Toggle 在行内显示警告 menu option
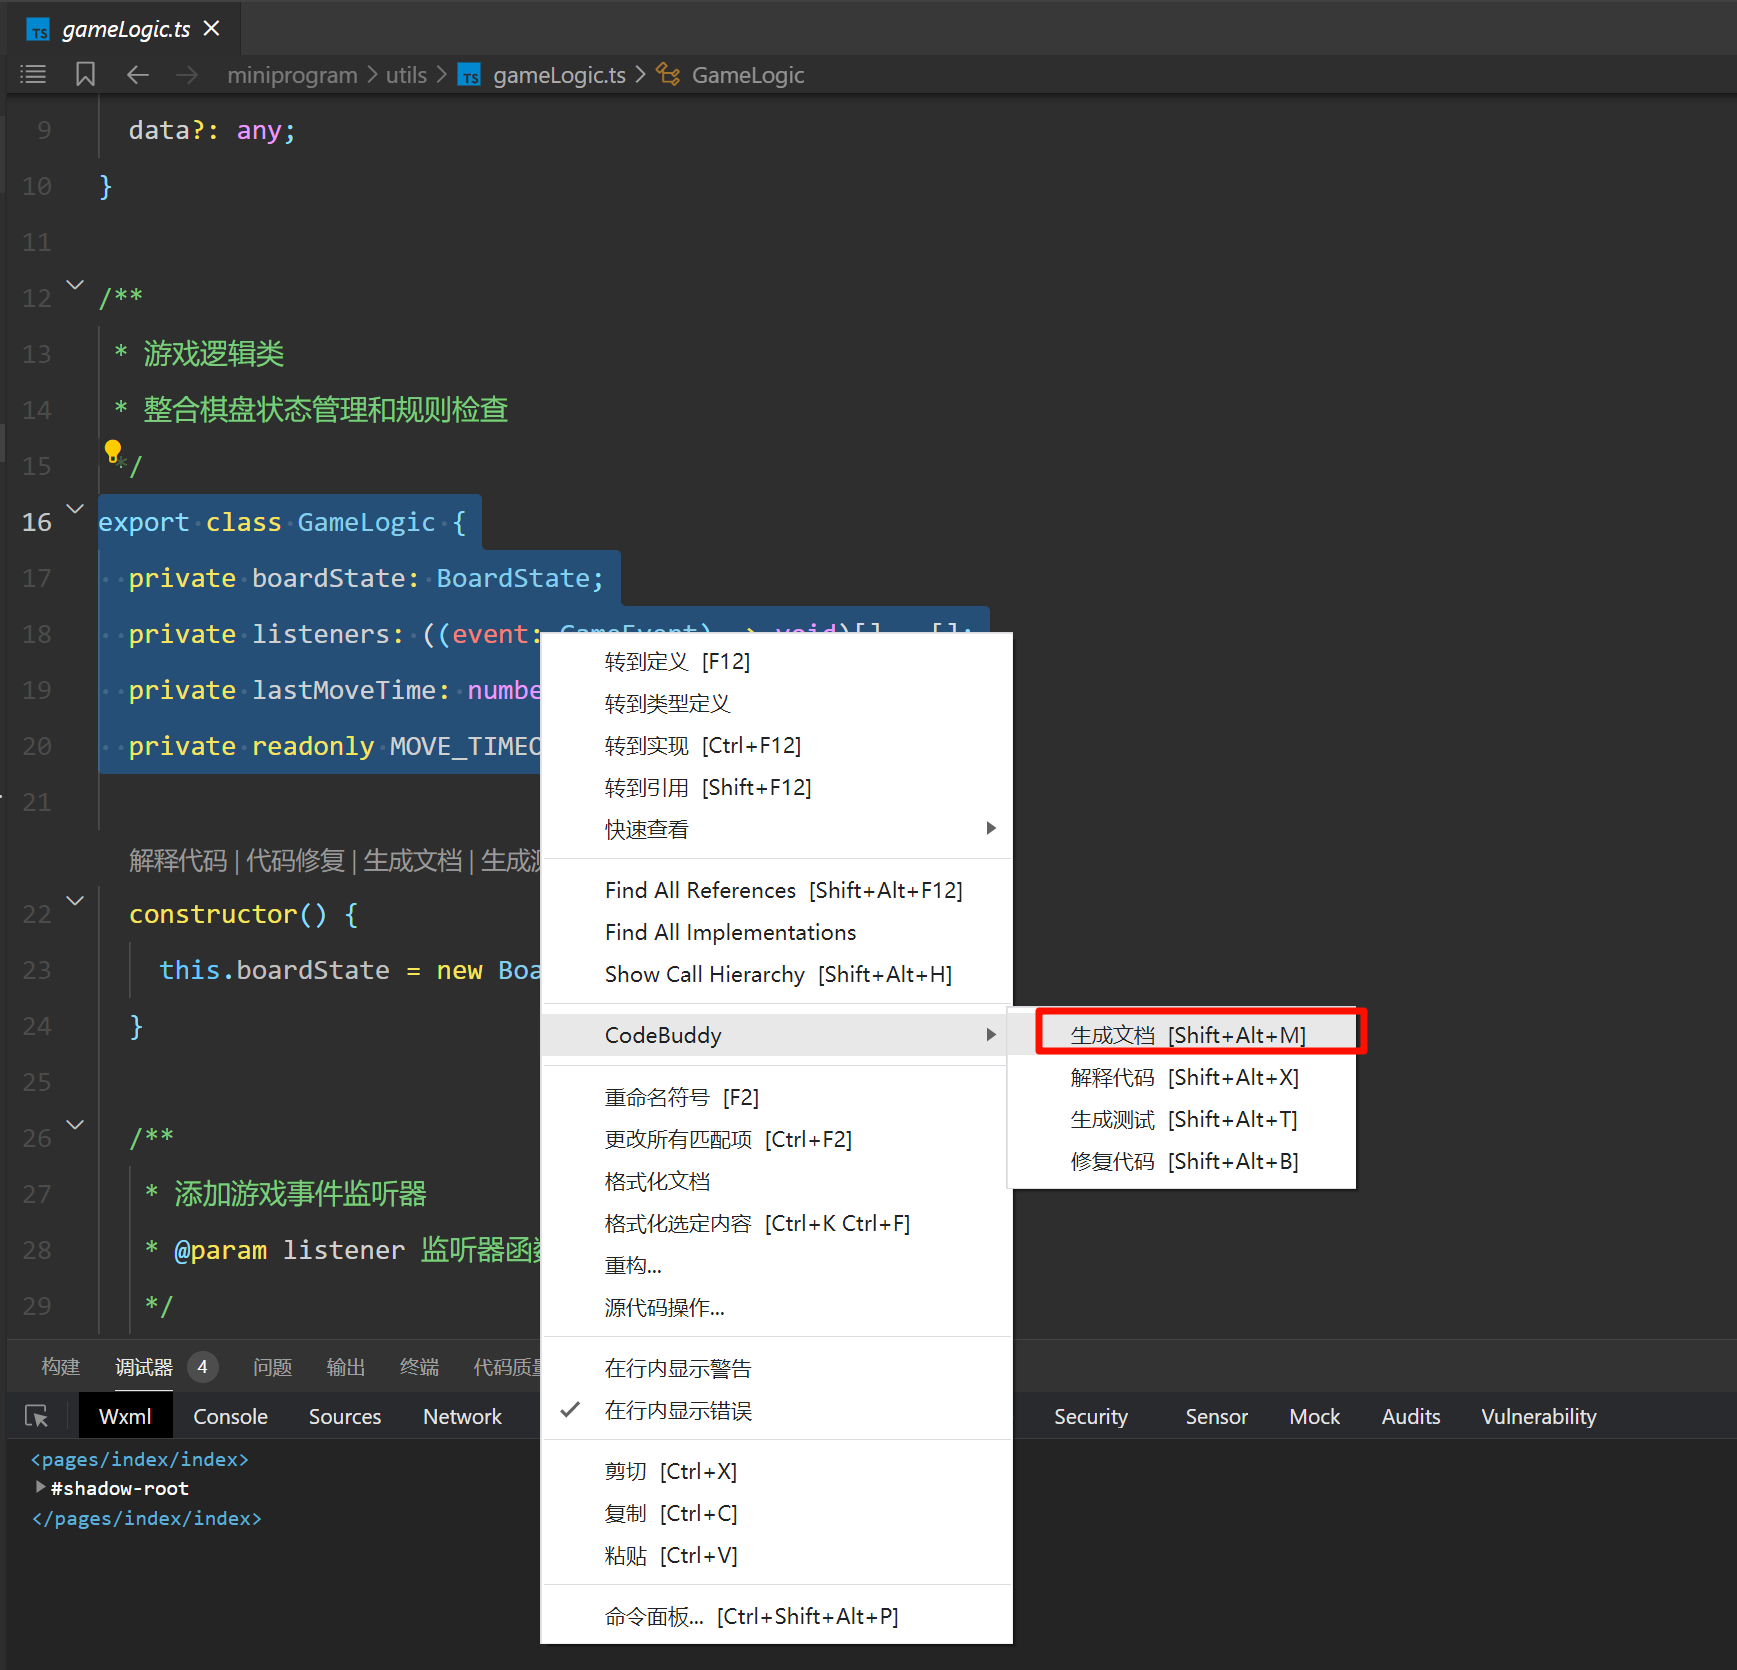Viewport: 1737px width, 1670px height. pyautogui.click(x=678, y=1368)
